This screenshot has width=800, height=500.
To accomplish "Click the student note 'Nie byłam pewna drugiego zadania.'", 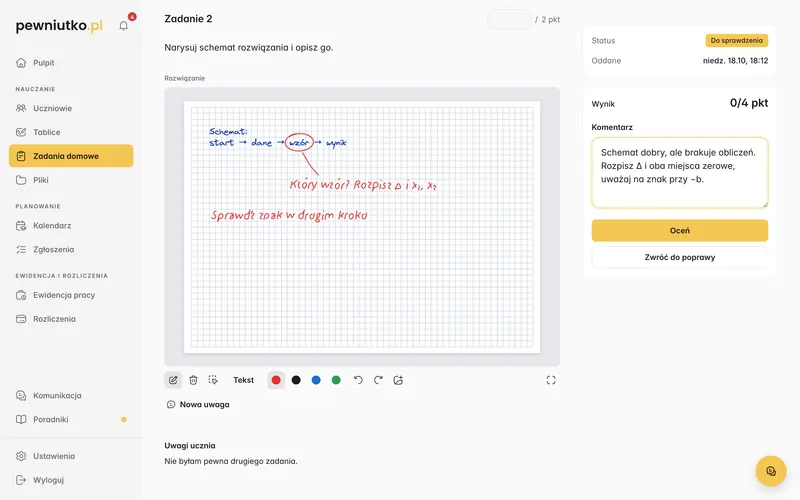I will 231,461.
